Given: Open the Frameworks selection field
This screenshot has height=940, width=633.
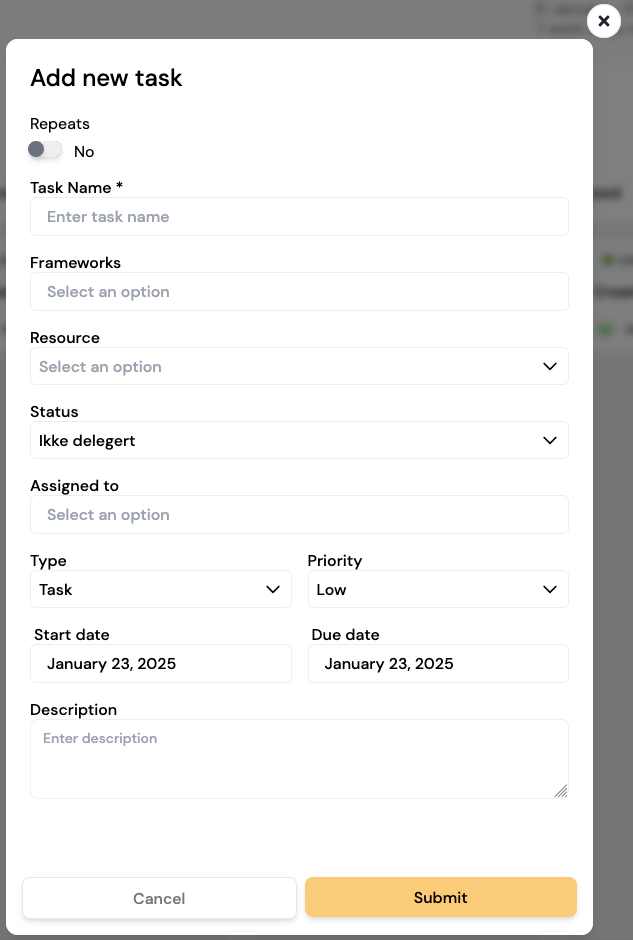Looking at the screenshot, I should [299, 291].
